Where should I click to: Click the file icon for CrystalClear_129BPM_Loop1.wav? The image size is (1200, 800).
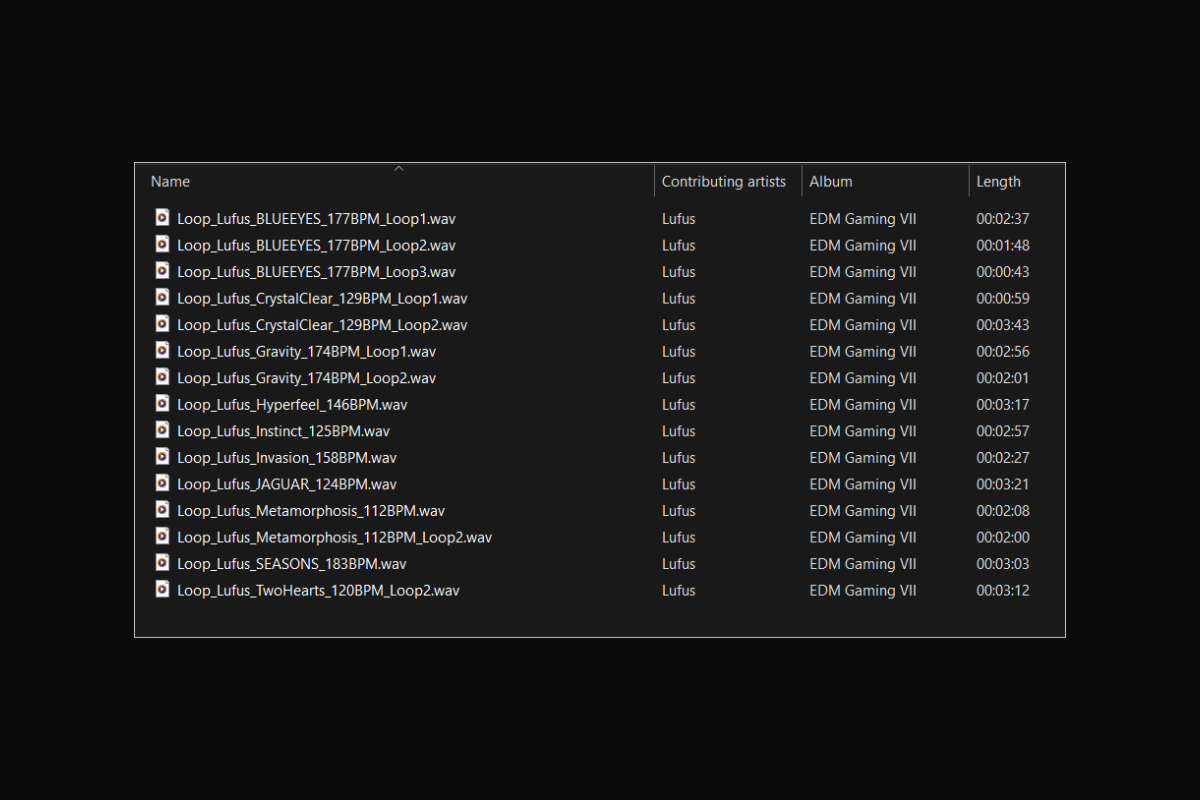coord(162,297)
